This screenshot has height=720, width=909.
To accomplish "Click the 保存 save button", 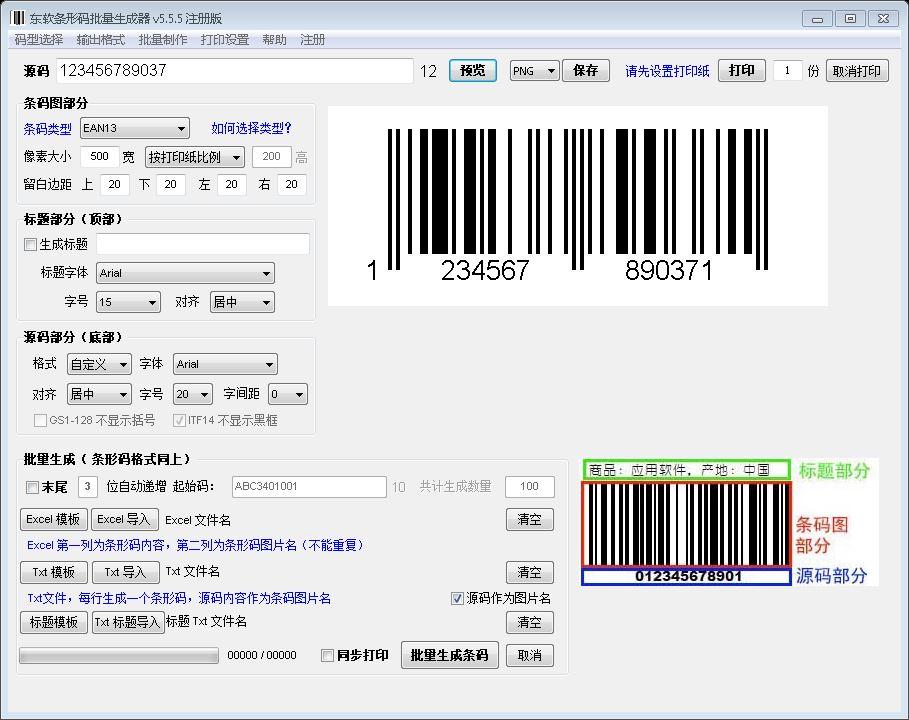I will point(586,71).
